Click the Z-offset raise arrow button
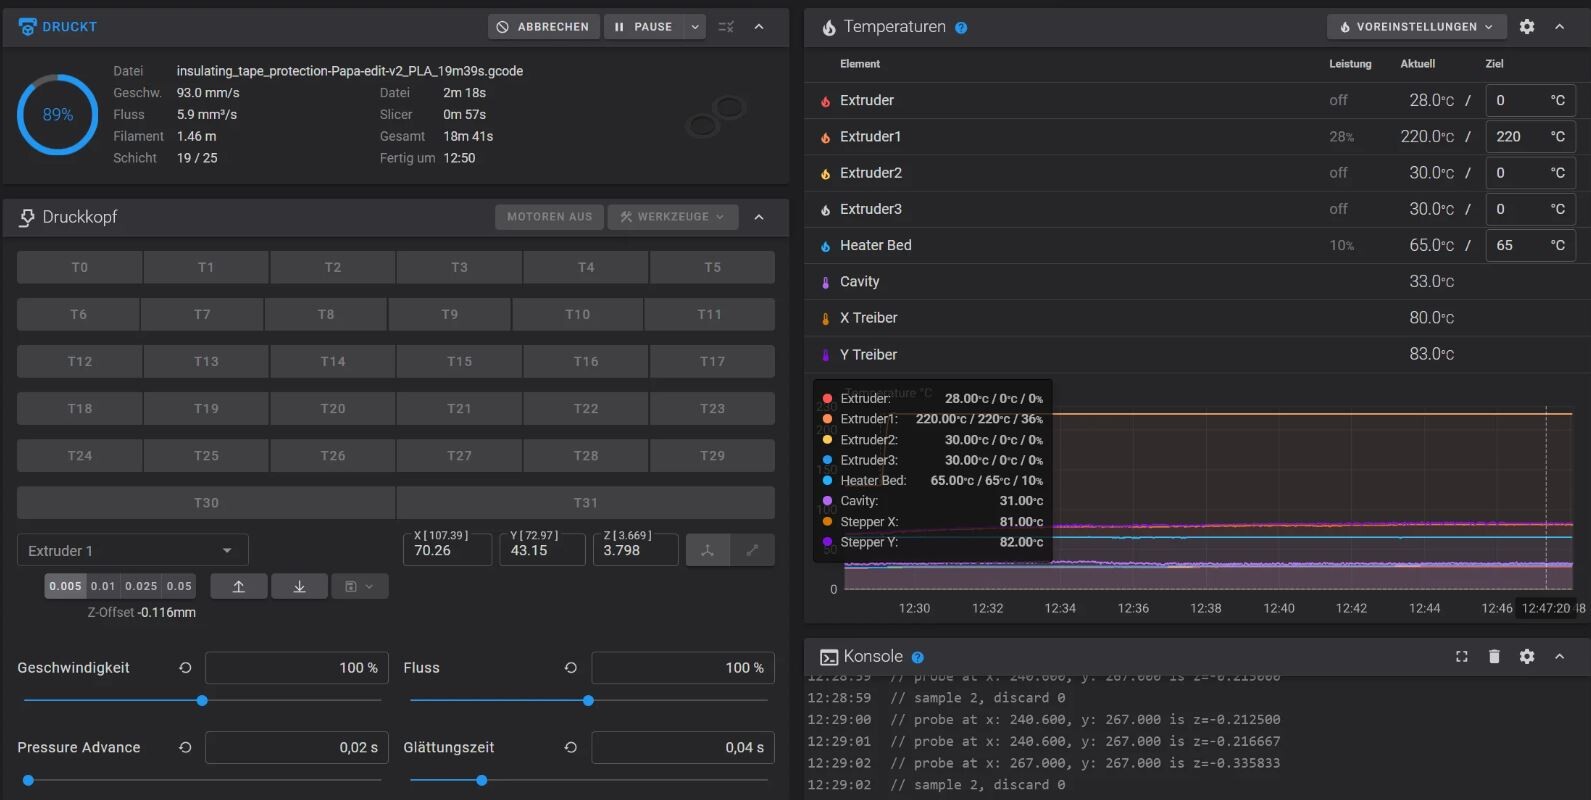The image size is (1591, 800). 238,586
